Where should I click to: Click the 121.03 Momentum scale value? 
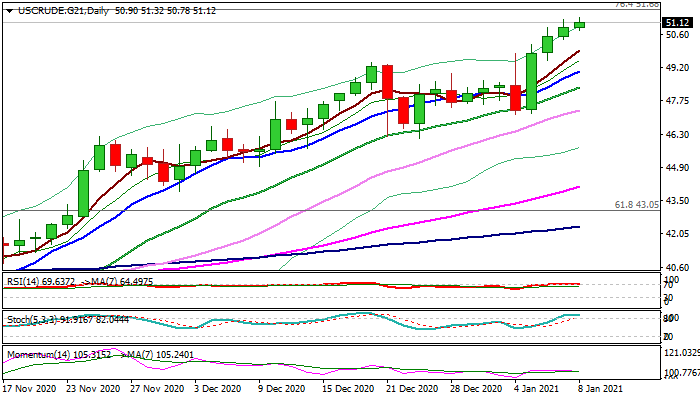pyautogui.click(x=679, y=353)
